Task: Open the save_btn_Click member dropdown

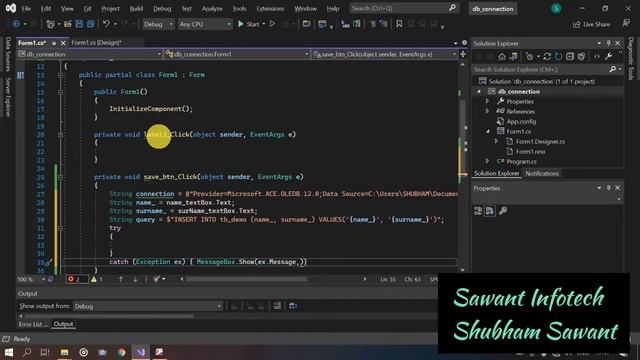Action: 384,54
